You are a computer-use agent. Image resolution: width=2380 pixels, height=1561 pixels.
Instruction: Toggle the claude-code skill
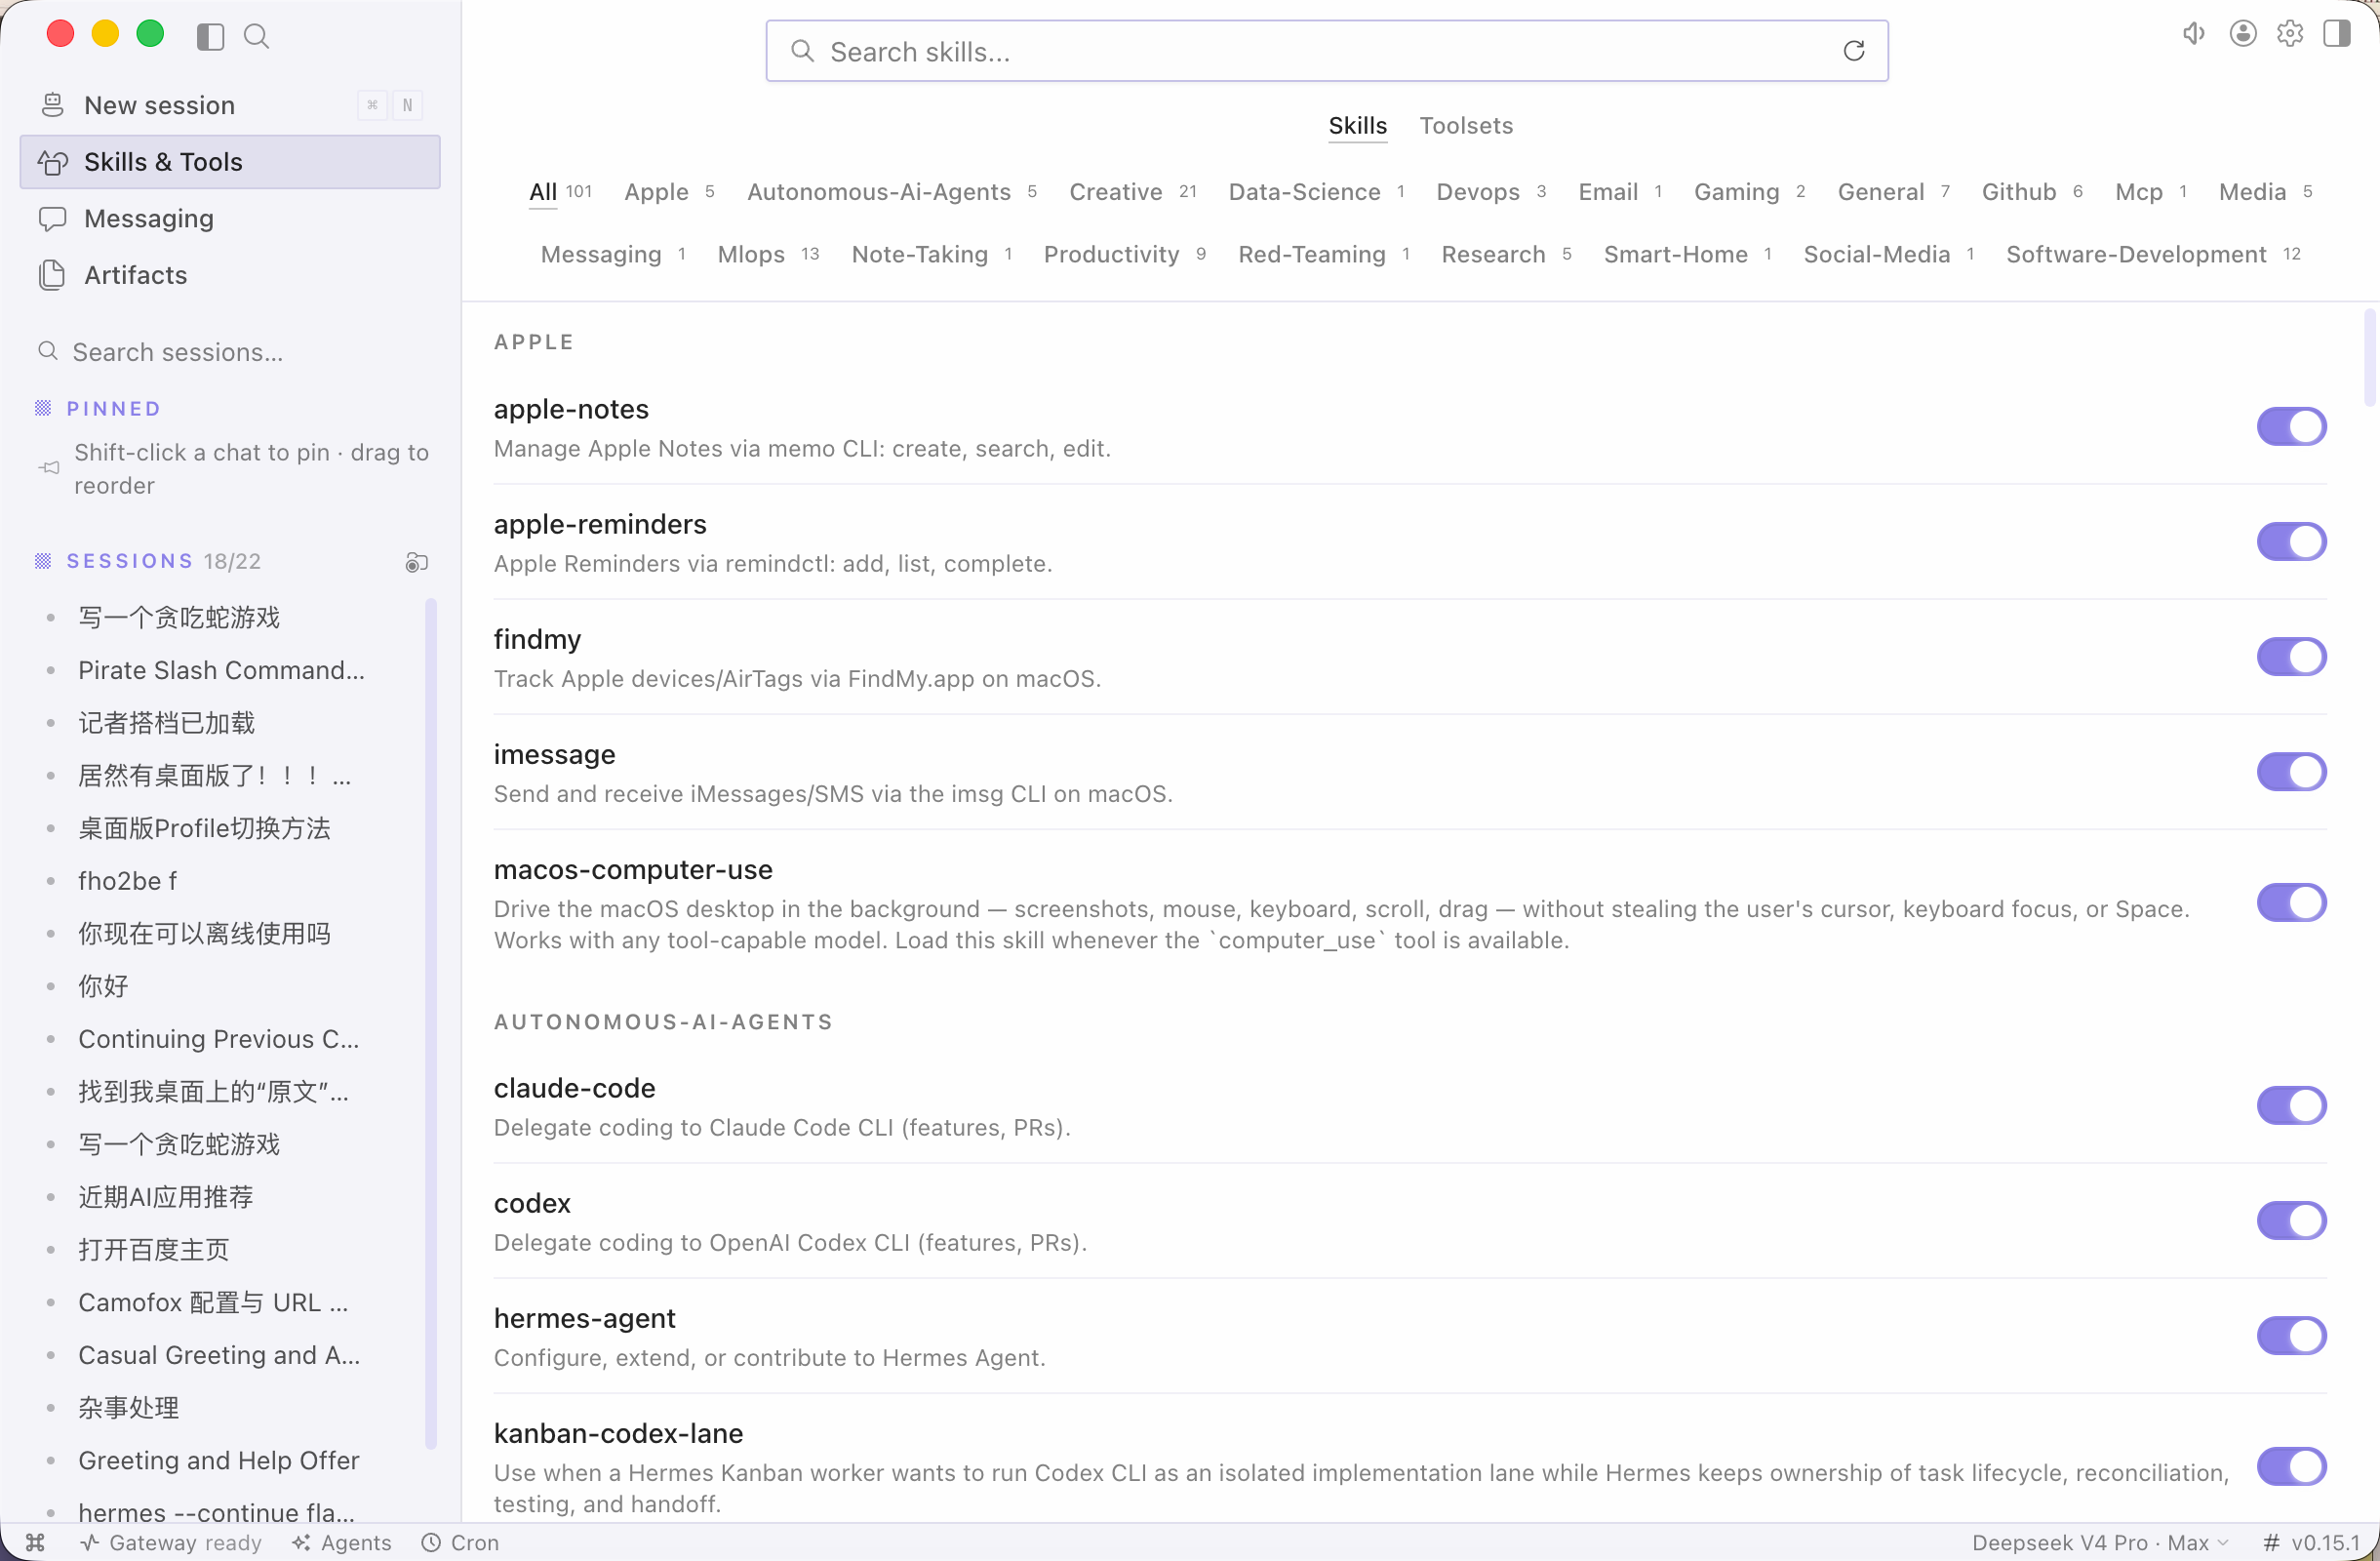coord(2291,1106)
